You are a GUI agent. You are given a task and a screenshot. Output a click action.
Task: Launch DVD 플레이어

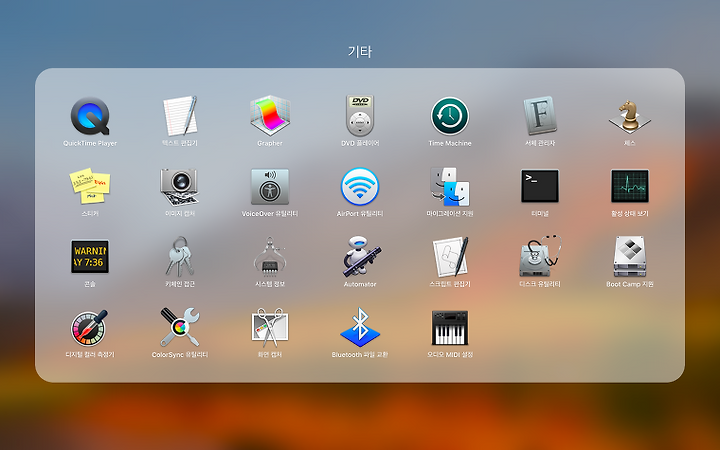(360, 116)
